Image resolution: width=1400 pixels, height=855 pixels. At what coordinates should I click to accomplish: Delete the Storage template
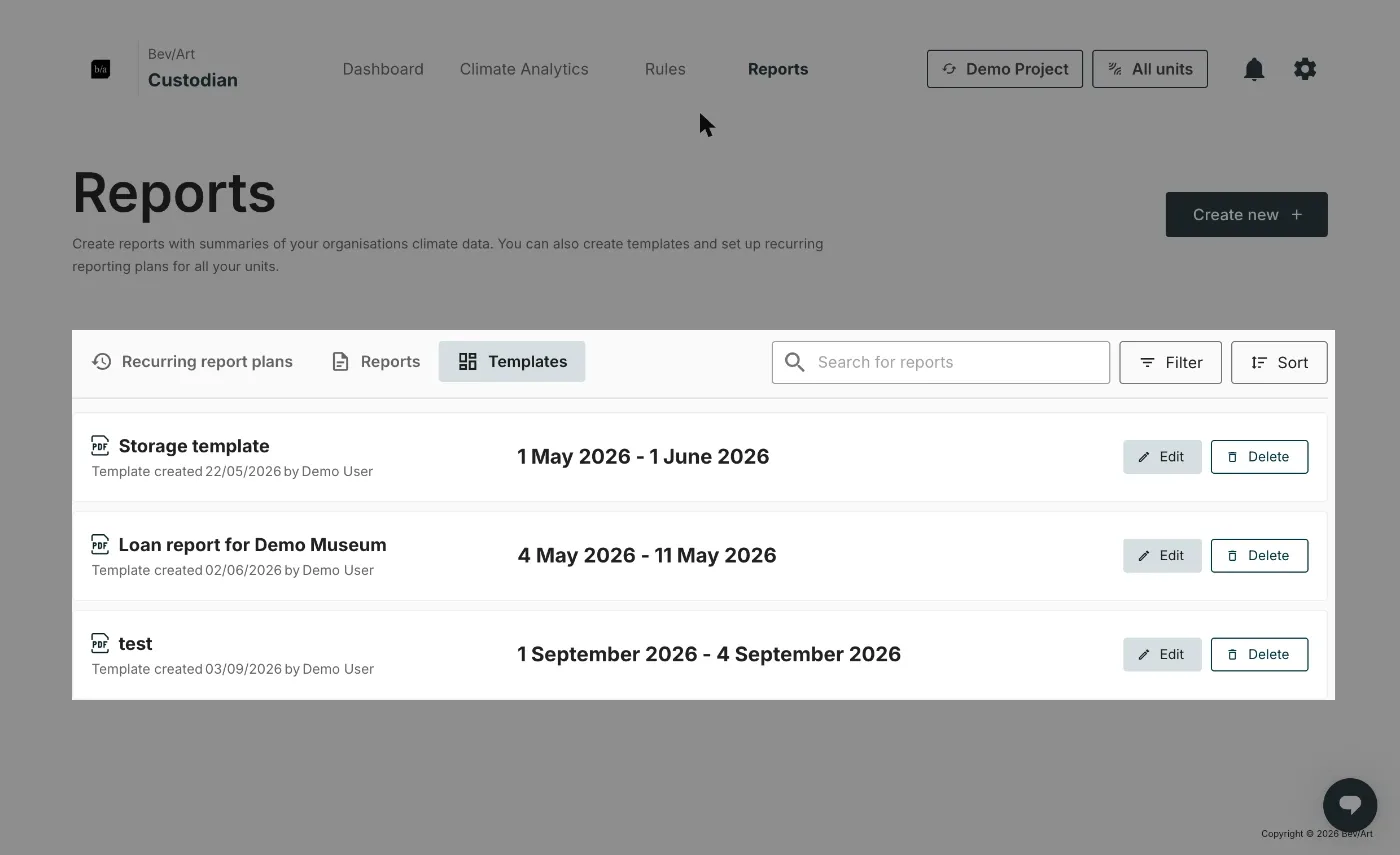pos(1259,457)
